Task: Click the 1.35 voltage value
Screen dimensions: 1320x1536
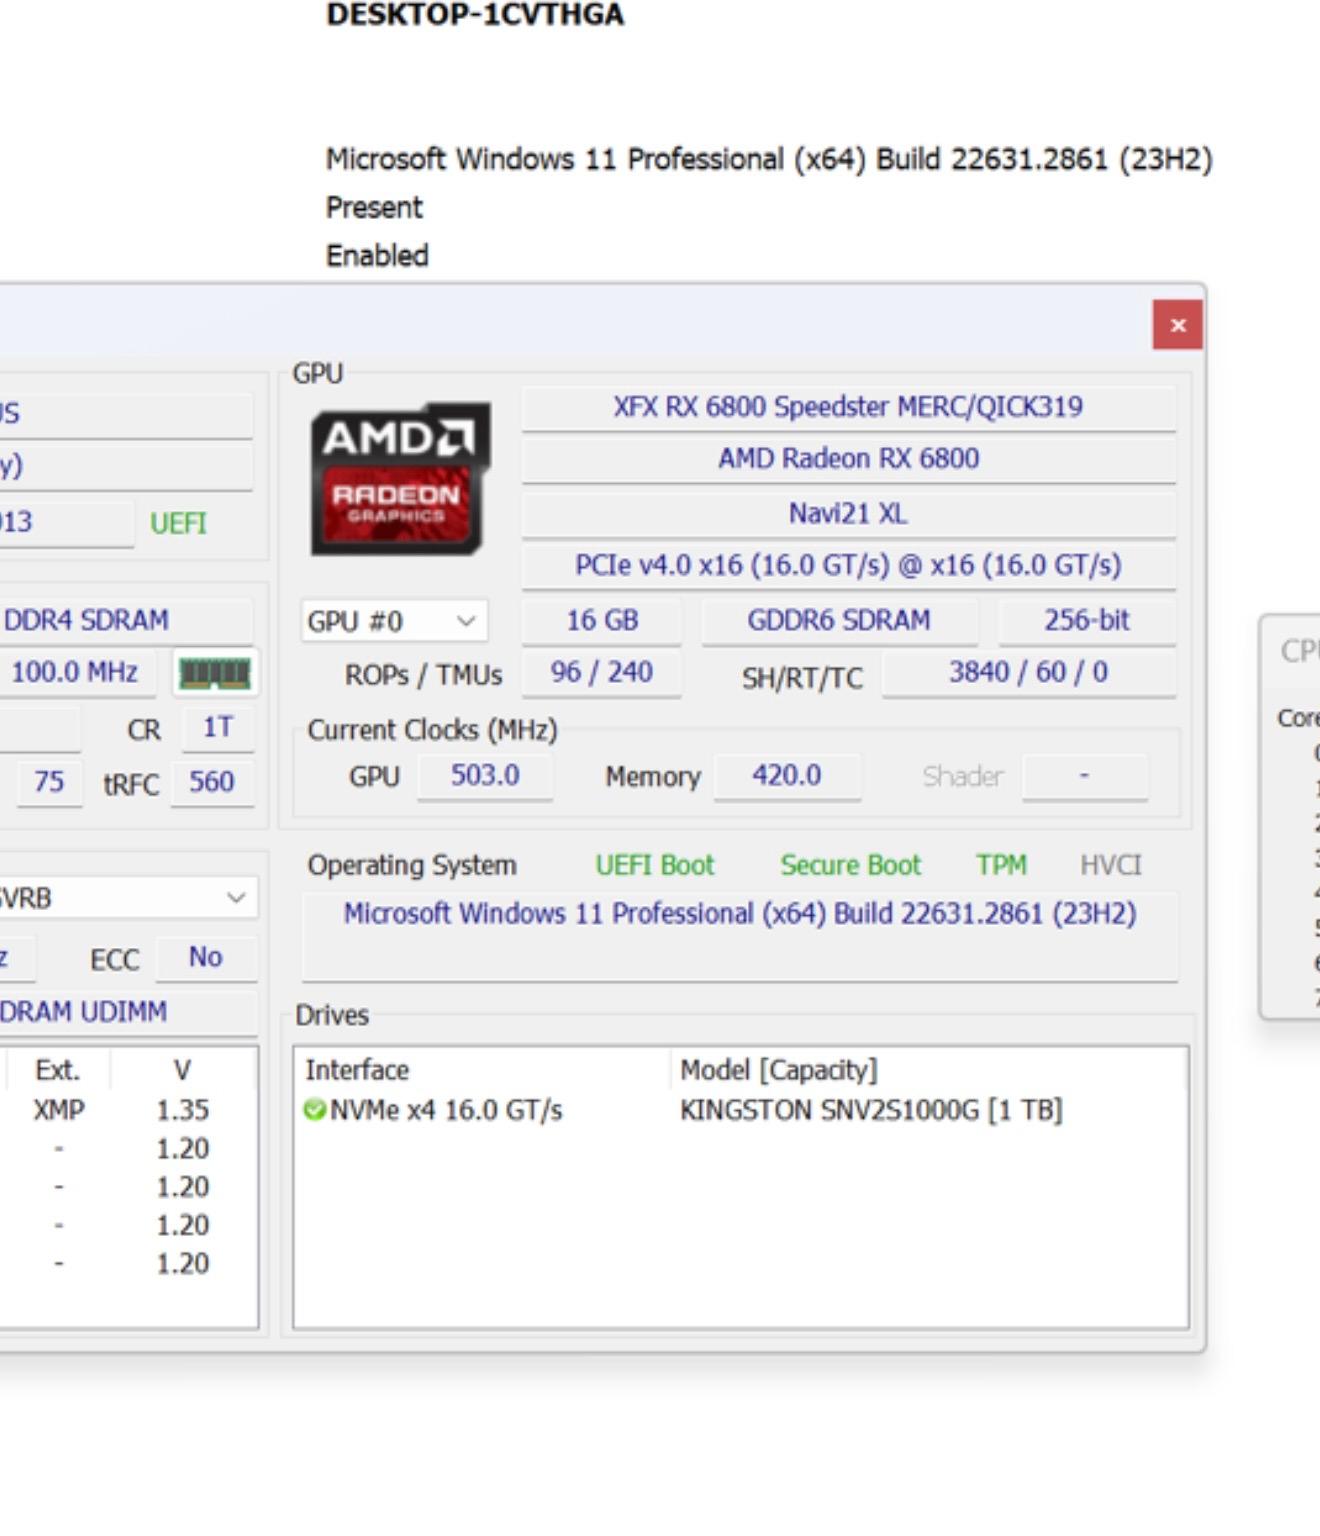Action: tap(183, 1110)
